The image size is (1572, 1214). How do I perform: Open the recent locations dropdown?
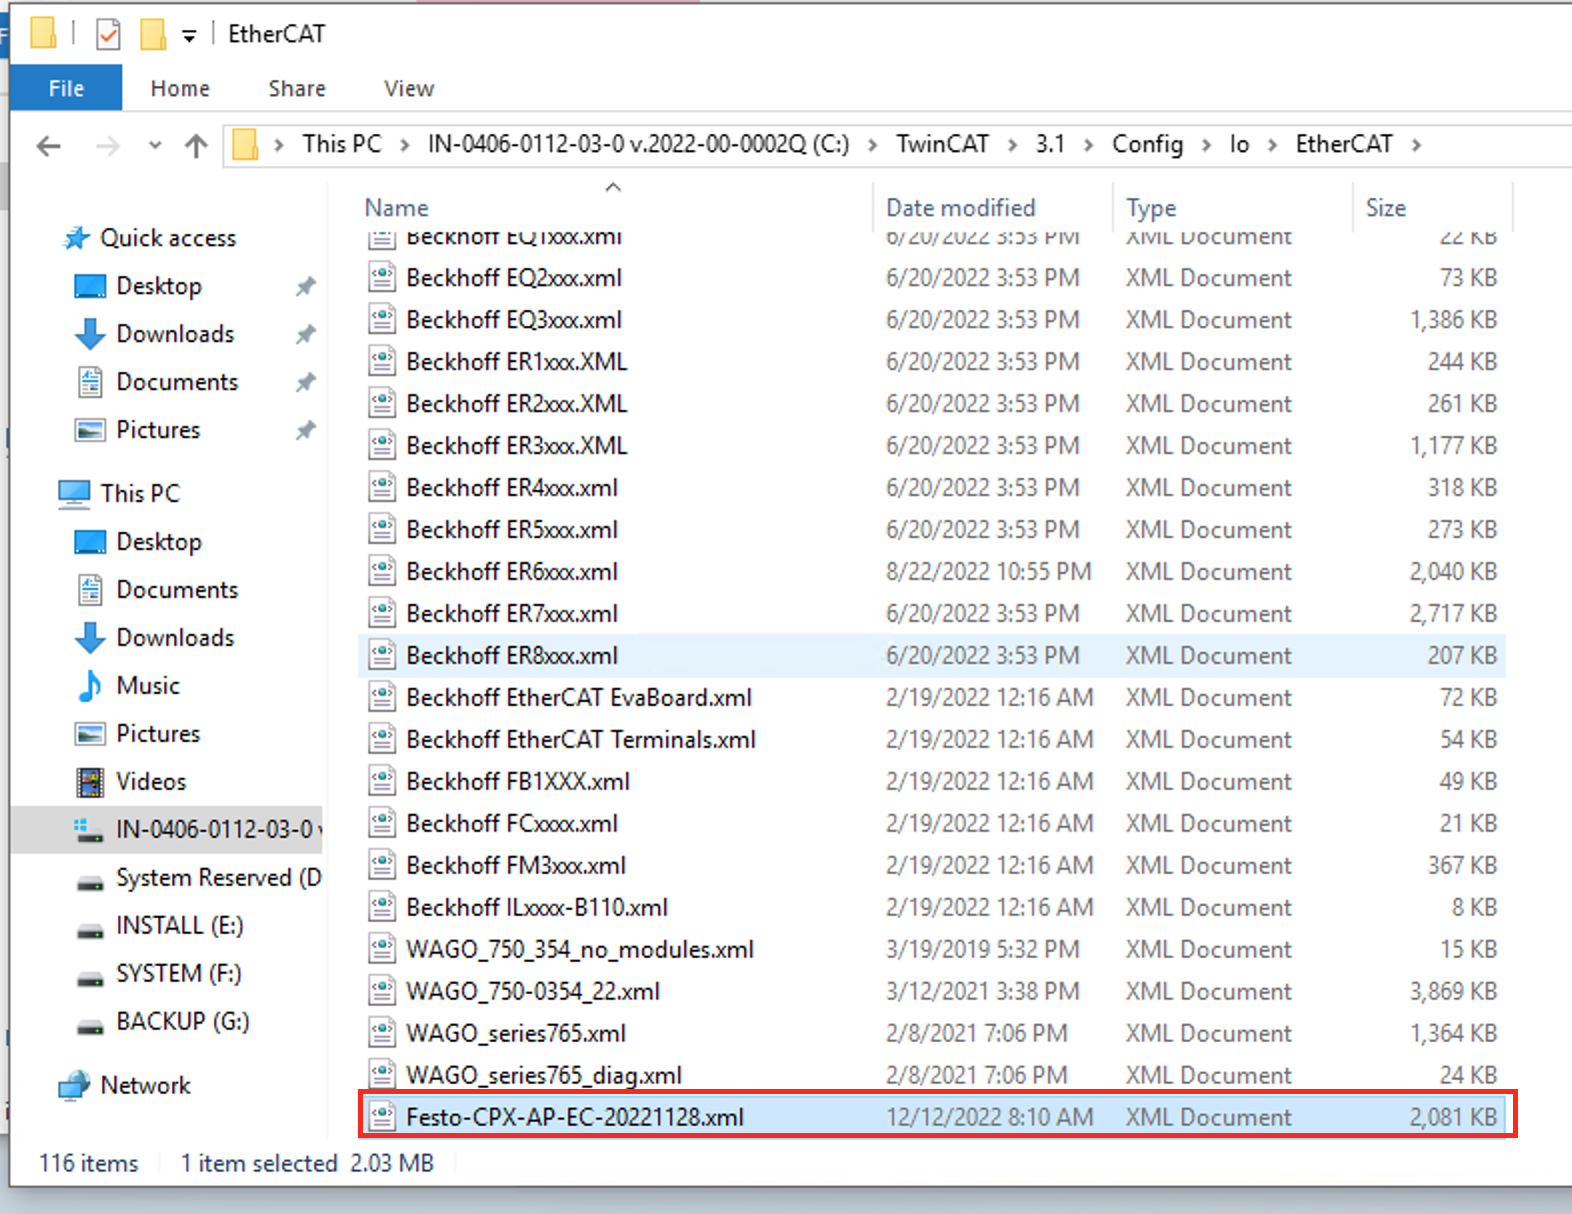point(155,146)
